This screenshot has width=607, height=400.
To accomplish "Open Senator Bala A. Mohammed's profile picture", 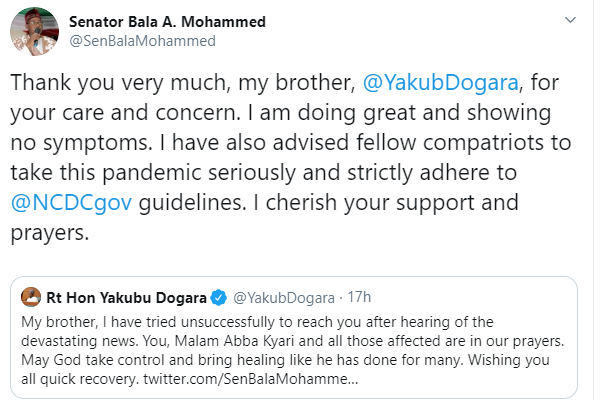I will click(x=33, y=33).
